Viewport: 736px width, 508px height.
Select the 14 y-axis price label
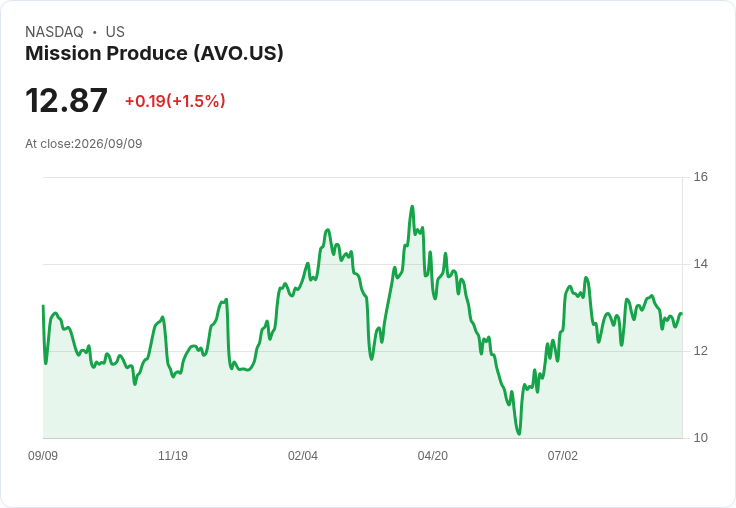pyautogui.click(x=701, y=264)
